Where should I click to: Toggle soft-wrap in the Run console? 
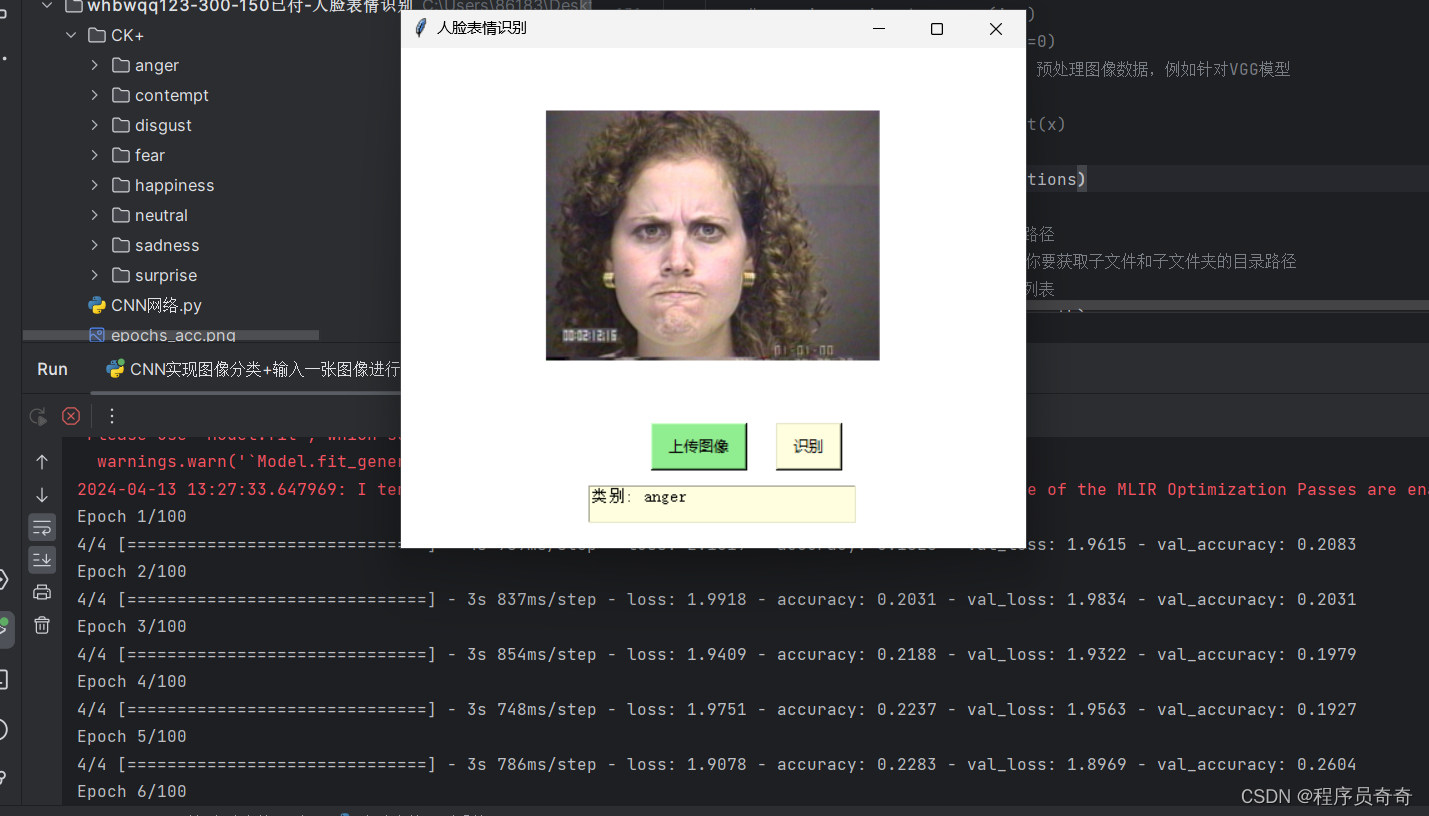pyautogui.click(x=42, y=527)
